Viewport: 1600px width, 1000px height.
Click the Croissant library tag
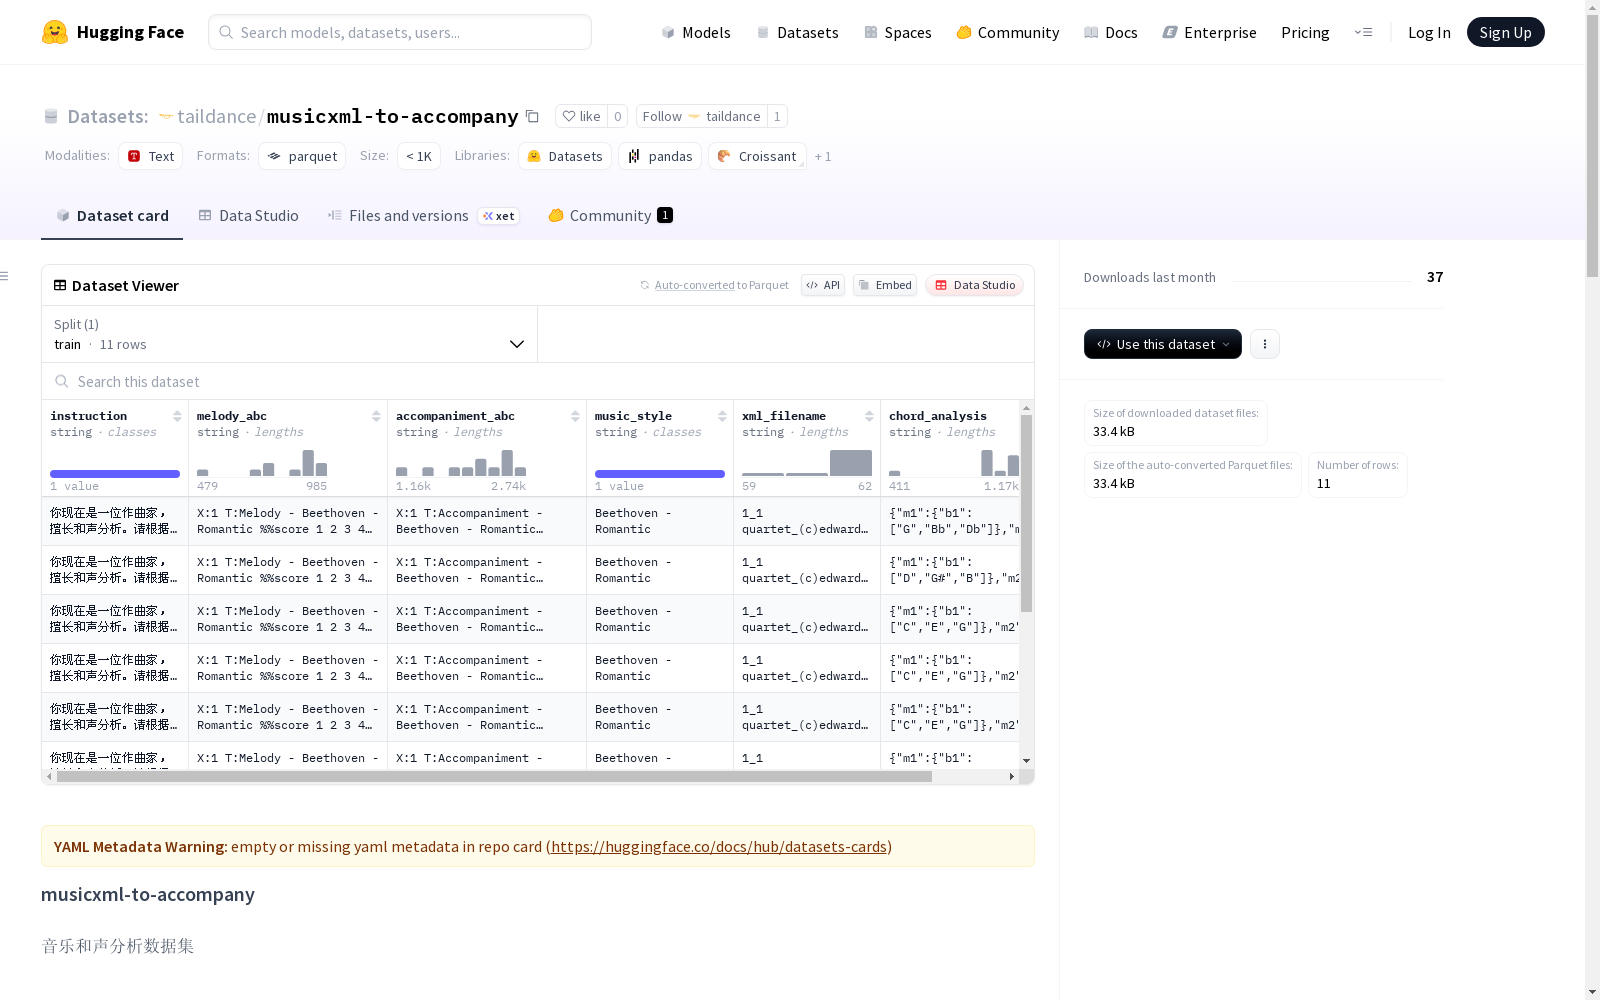point(757,156)
